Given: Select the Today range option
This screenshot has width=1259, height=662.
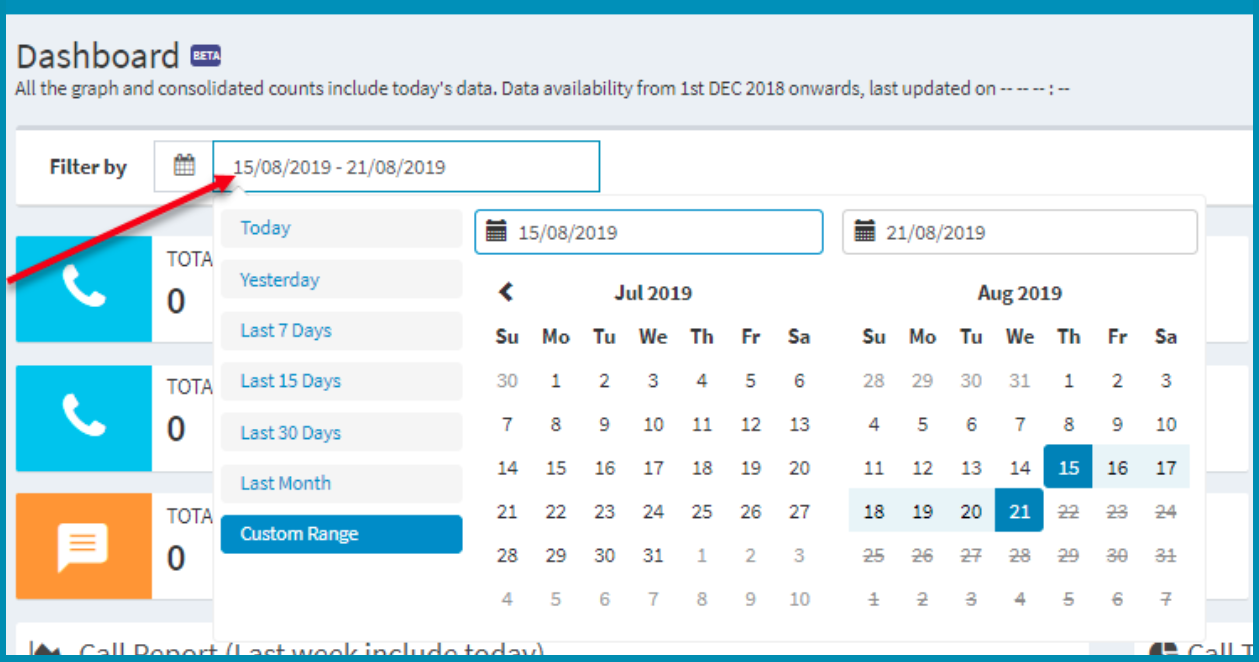Looking at the screenshot, I should 342,228.
